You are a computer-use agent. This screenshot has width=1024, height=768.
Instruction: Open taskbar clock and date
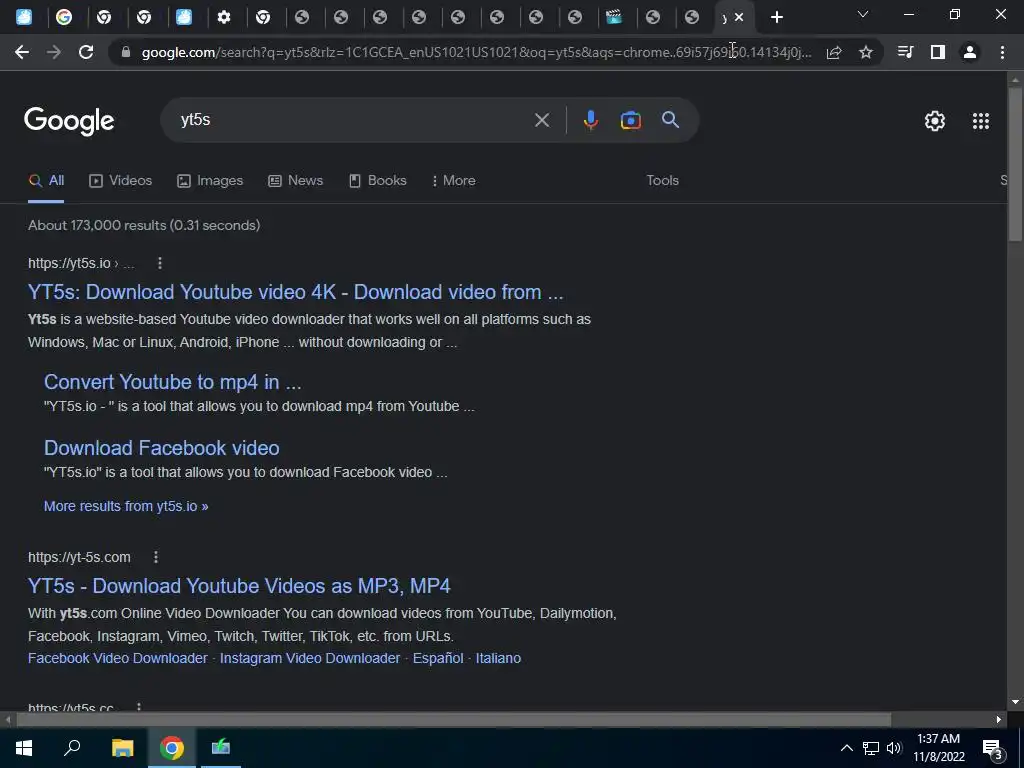pyautogui.click(x=938, y=748)
